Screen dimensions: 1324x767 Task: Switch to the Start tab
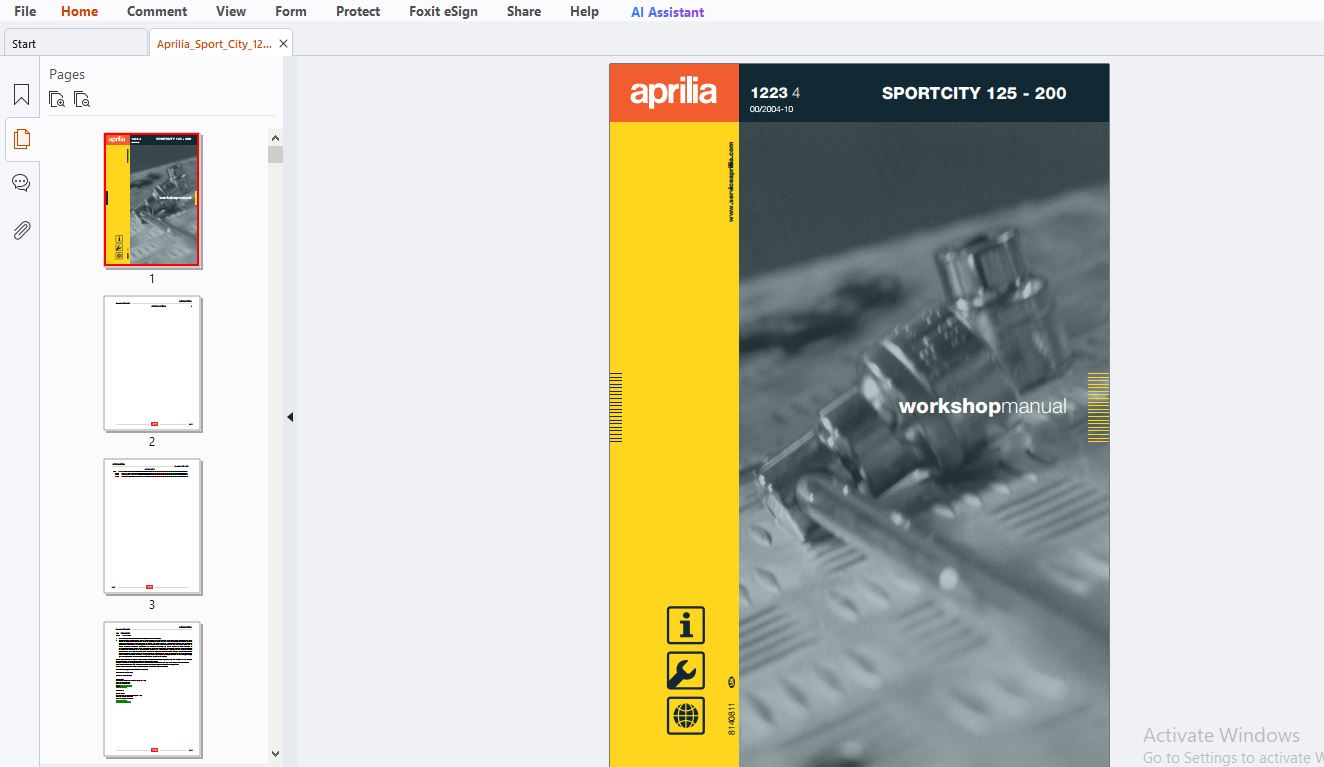pyautogui.click(x=75, y=43)
